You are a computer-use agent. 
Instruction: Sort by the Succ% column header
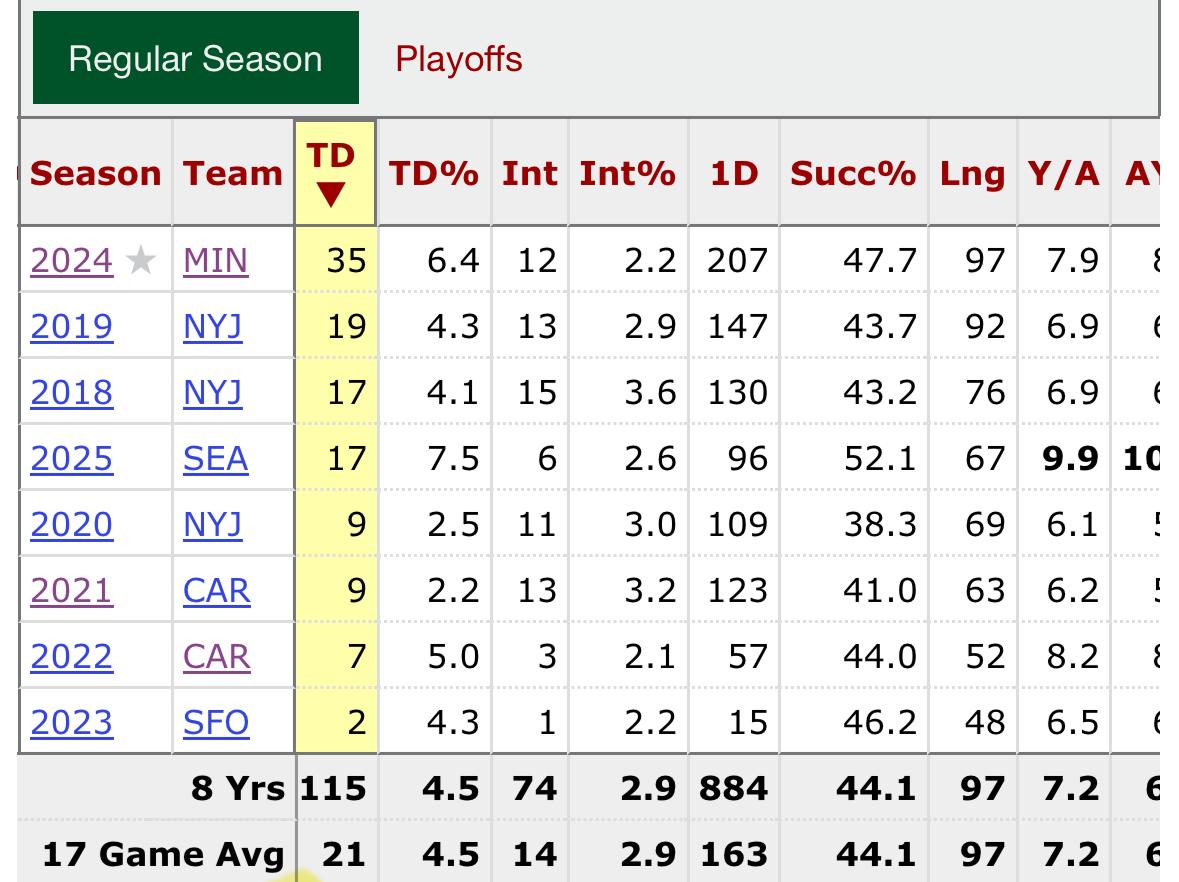point(852,173)
